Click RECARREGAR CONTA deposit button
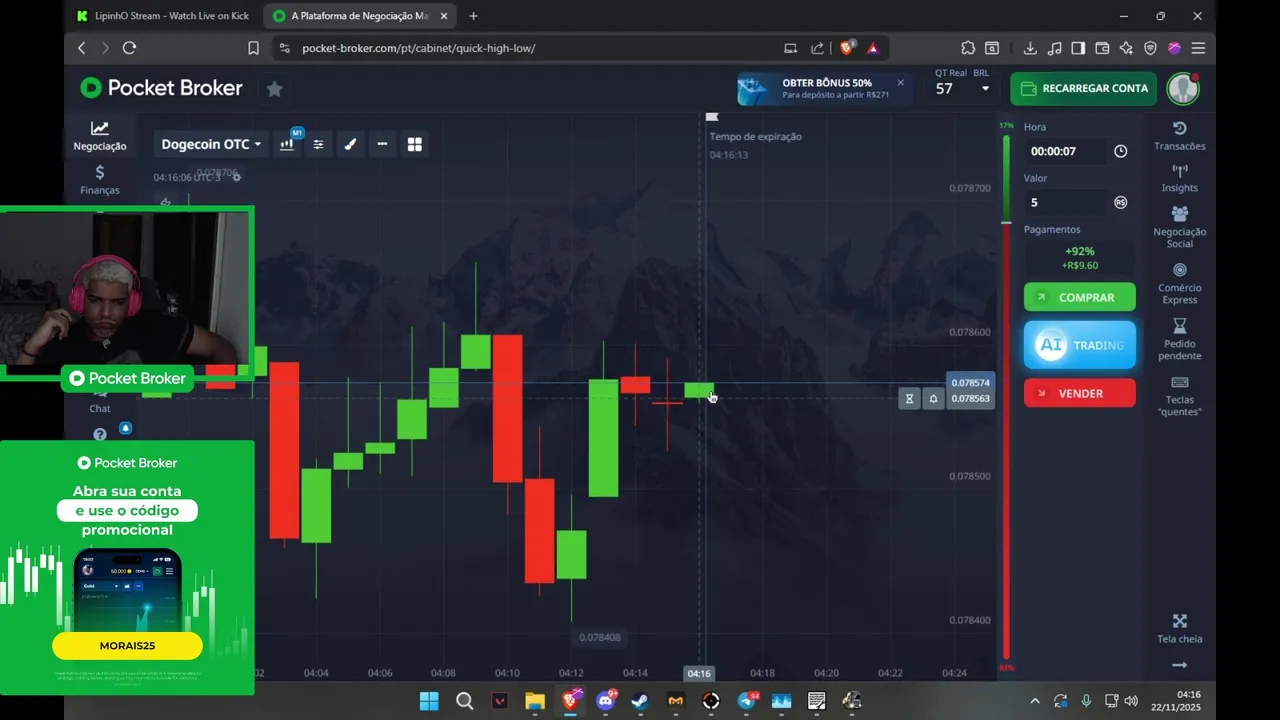Viewport: 1280px width, 720px height. click(x=1083, y=88)
